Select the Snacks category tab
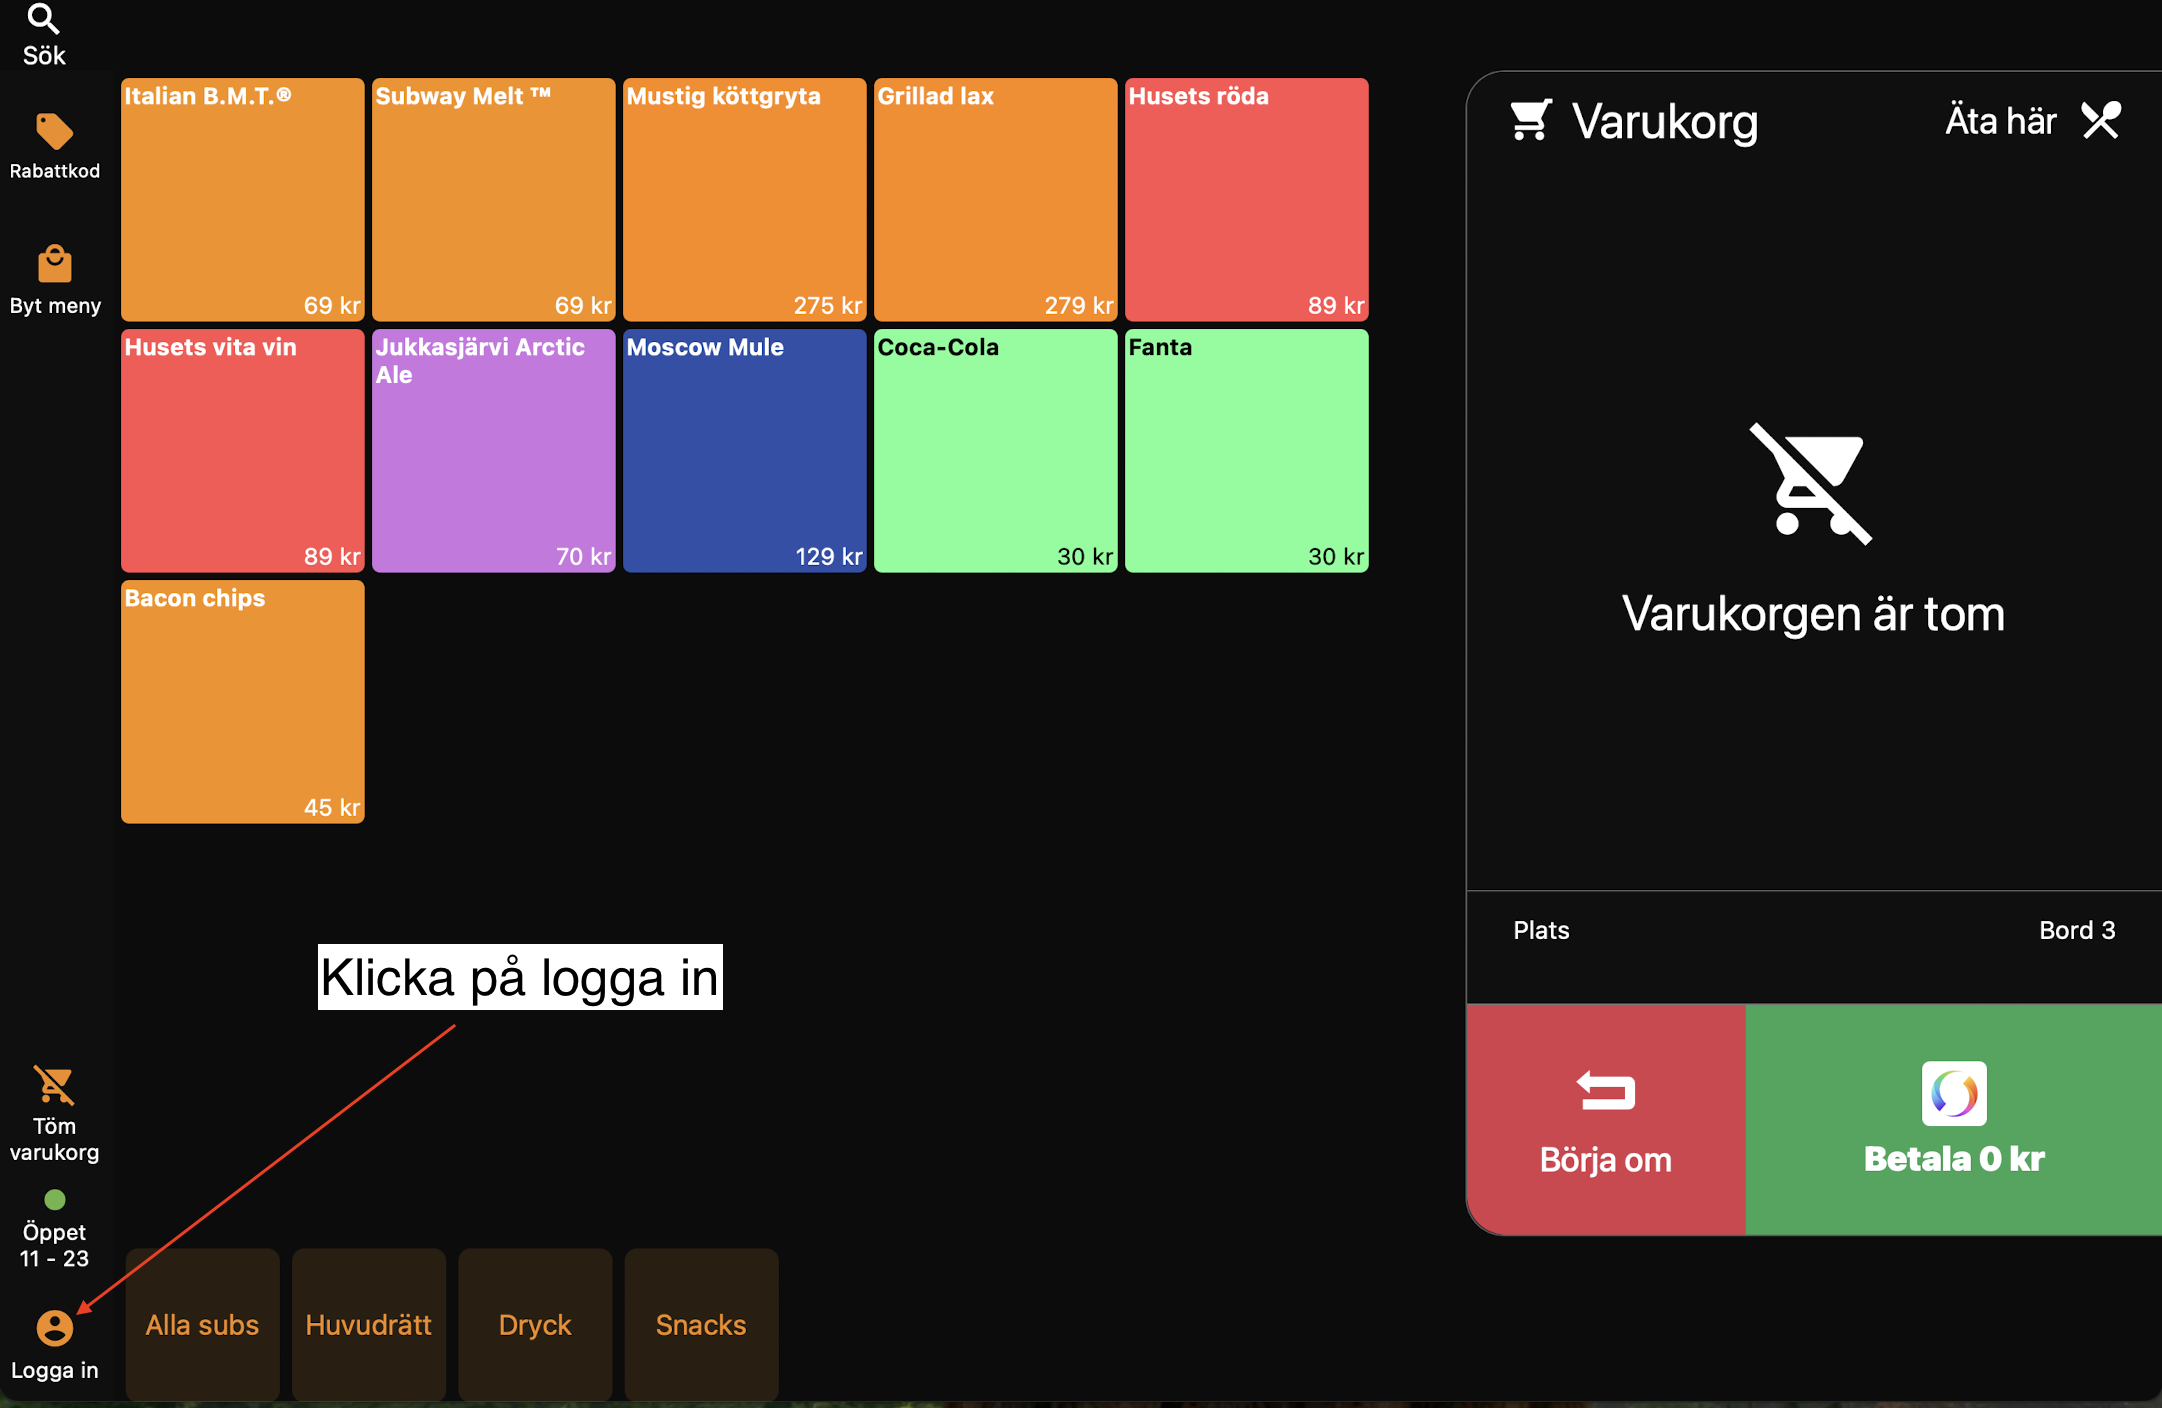The width and height of the screenshot is (2162, 1408). (701, 1324)
